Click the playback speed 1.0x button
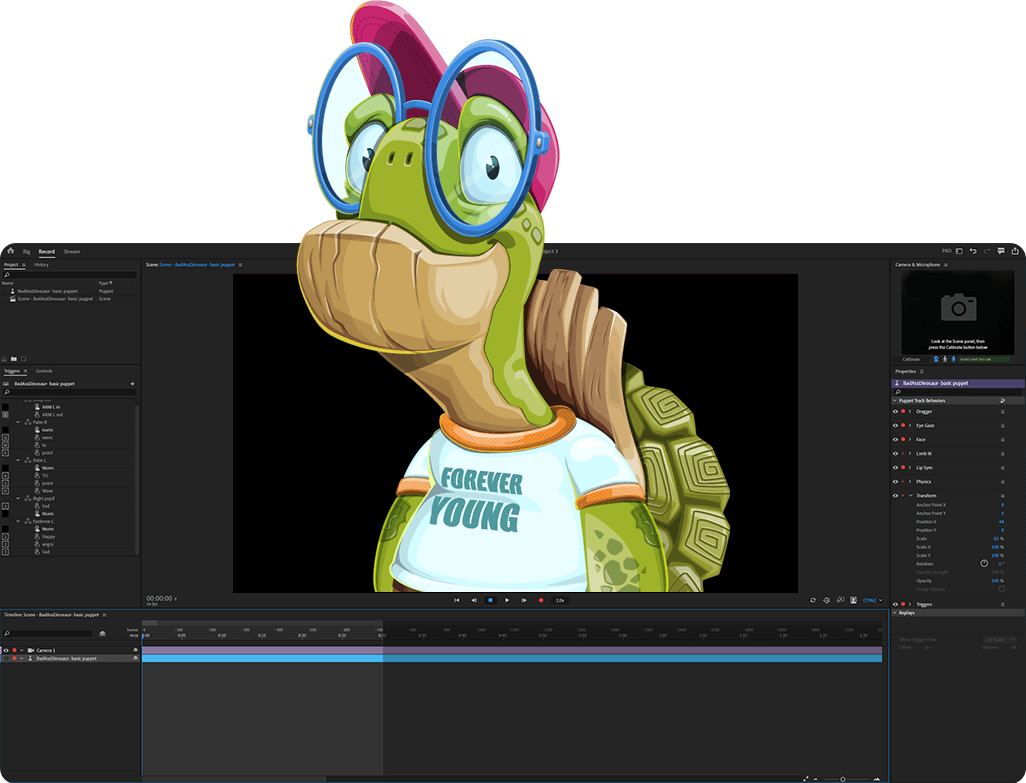The height and width of the screenshot is (783, 1026). click(560, 600)
